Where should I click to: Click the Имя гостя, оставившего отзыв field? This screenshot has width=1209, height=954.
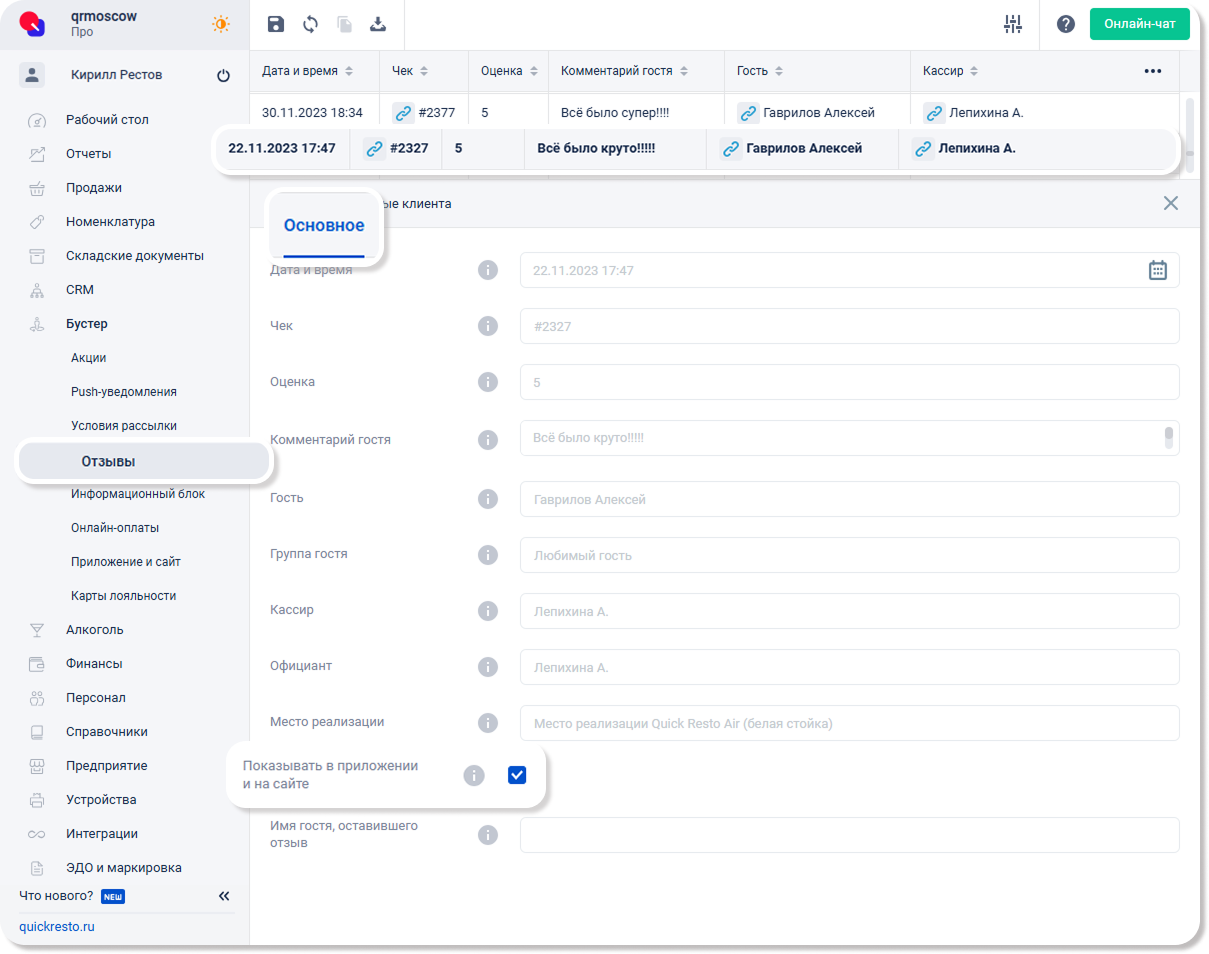pos(849,835)
